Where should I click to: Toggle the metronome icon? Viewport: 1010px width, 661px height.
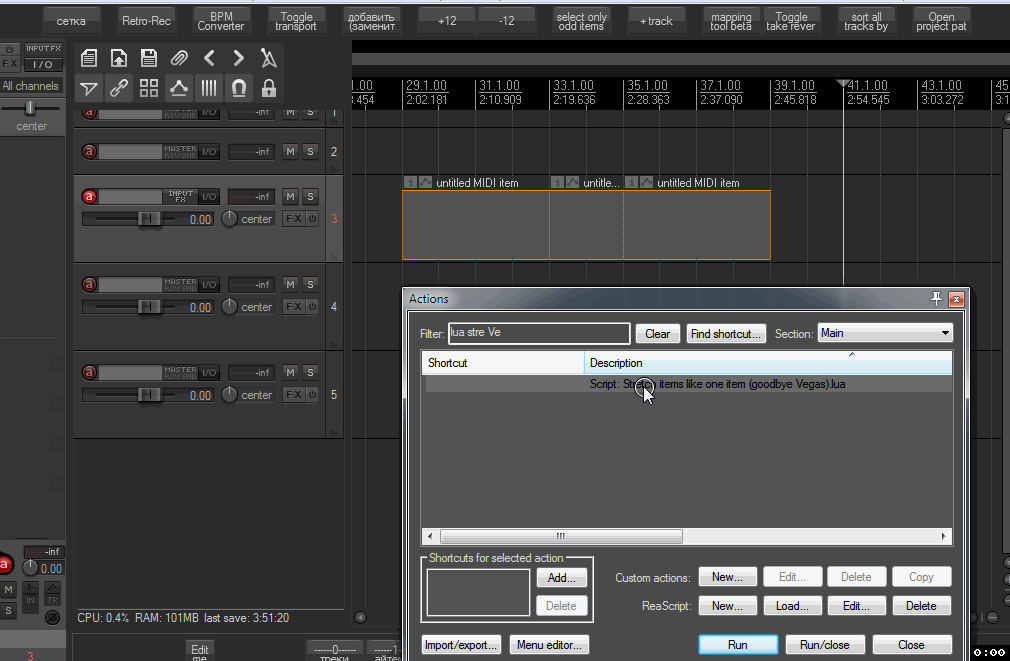click(269, 58)
